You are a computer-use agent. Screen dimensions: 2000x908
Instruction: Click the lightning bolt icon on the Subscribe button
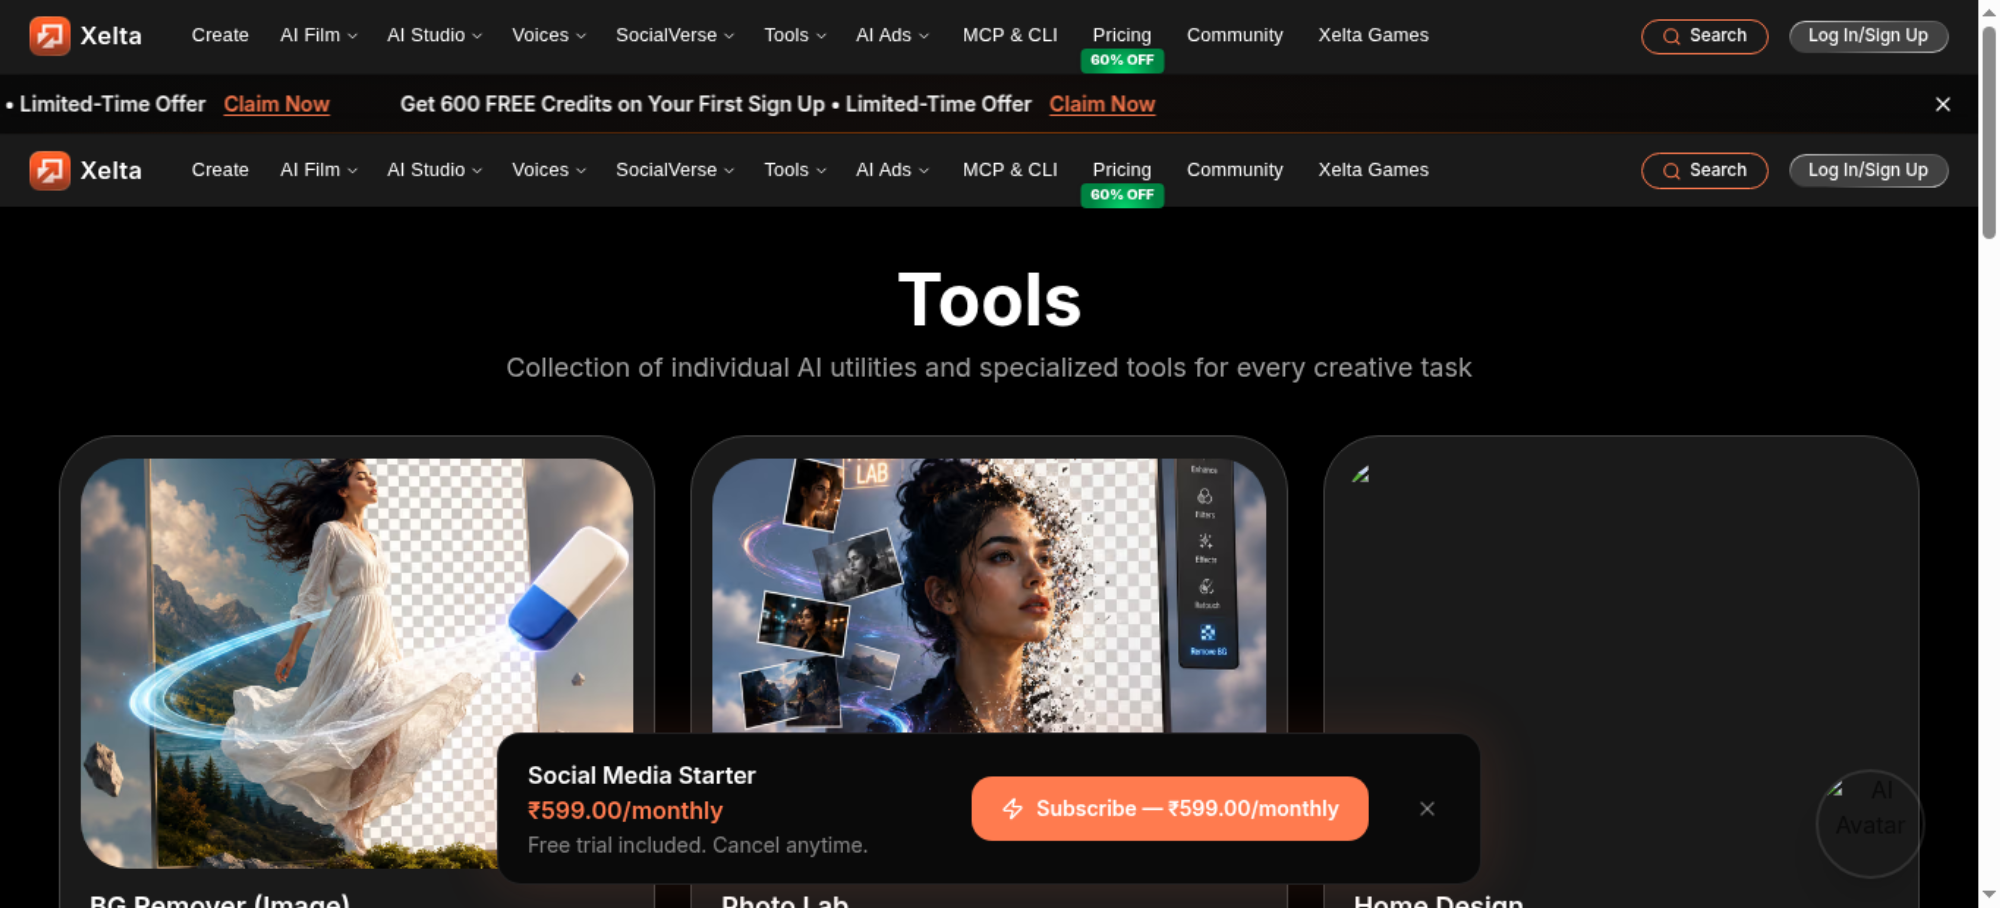(x=1013, y=809)
